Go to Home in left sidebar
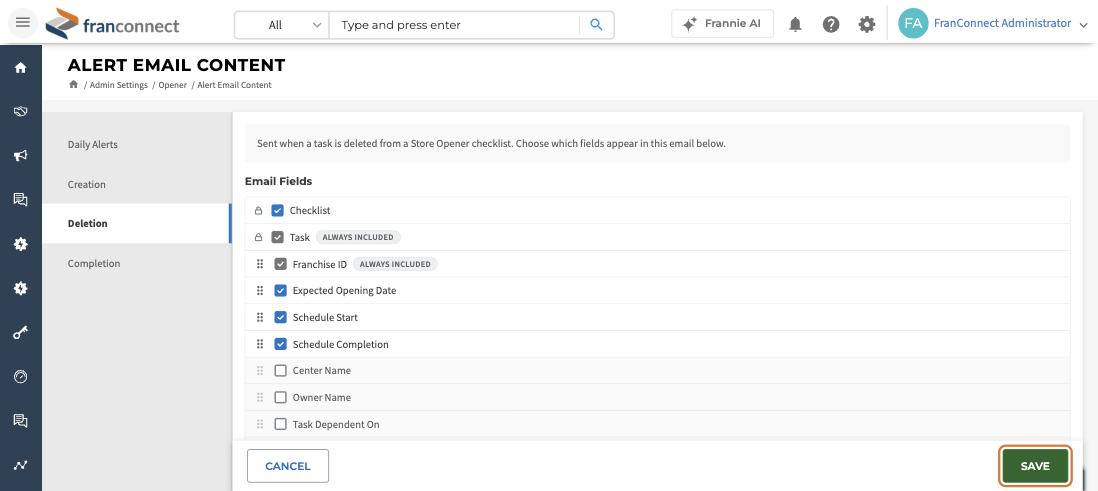The image size is (1098, 491). [x=20, y=67]
